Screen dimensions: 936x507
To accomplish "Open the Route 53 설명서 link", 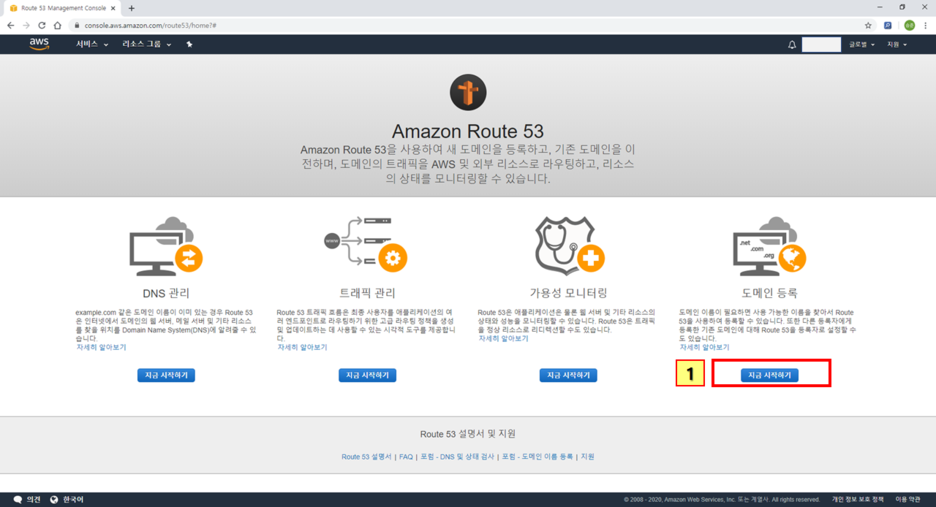I will pos(366,457).
